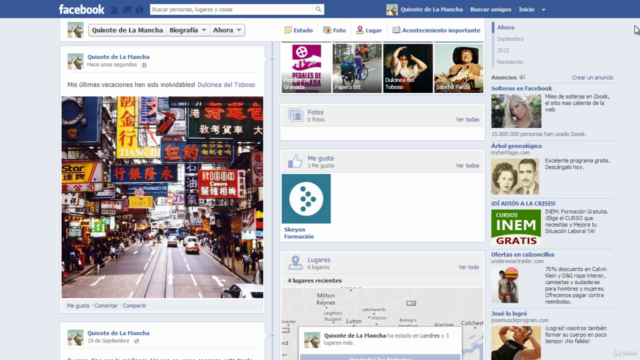Open messages icon in top bar
Image resolution: width=640 pixels, height=360 pixels.
tap(127, 9)
